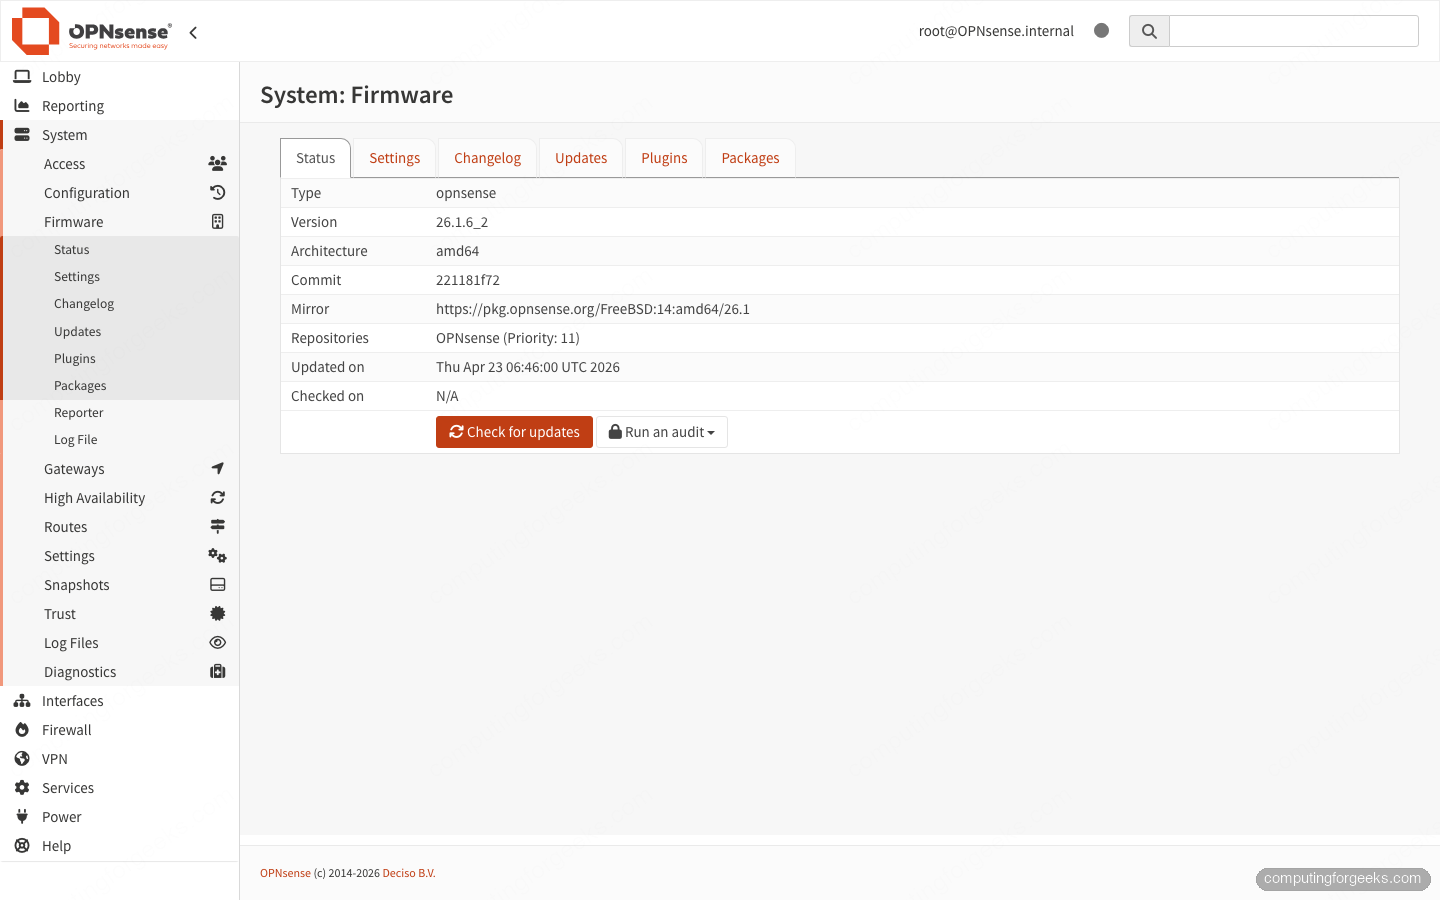Collapse the System menu

point(120,135)
